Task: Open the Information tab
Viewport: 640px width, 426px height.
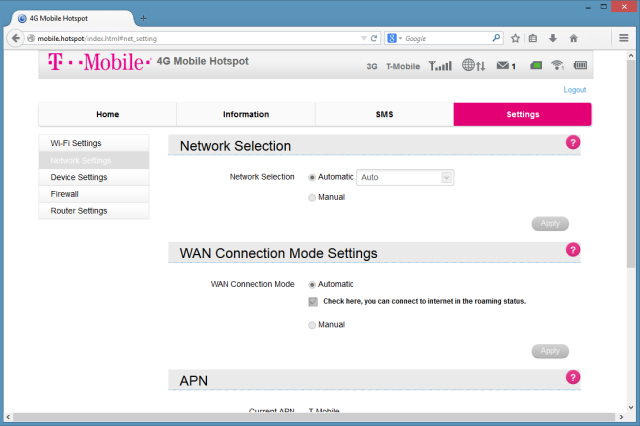Action: 246,114
